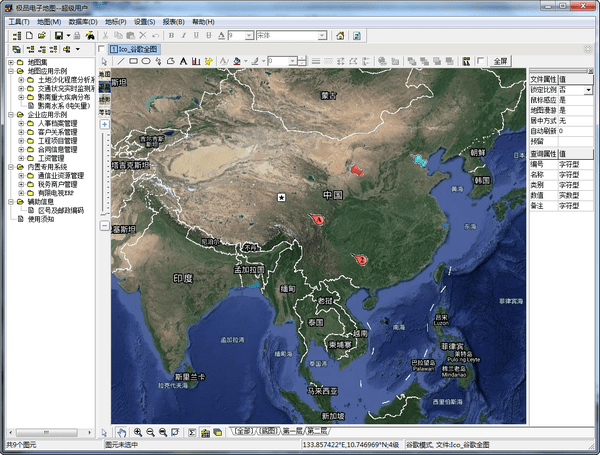Toggle the checkbox left of 全屏 button

pos(481,61)
